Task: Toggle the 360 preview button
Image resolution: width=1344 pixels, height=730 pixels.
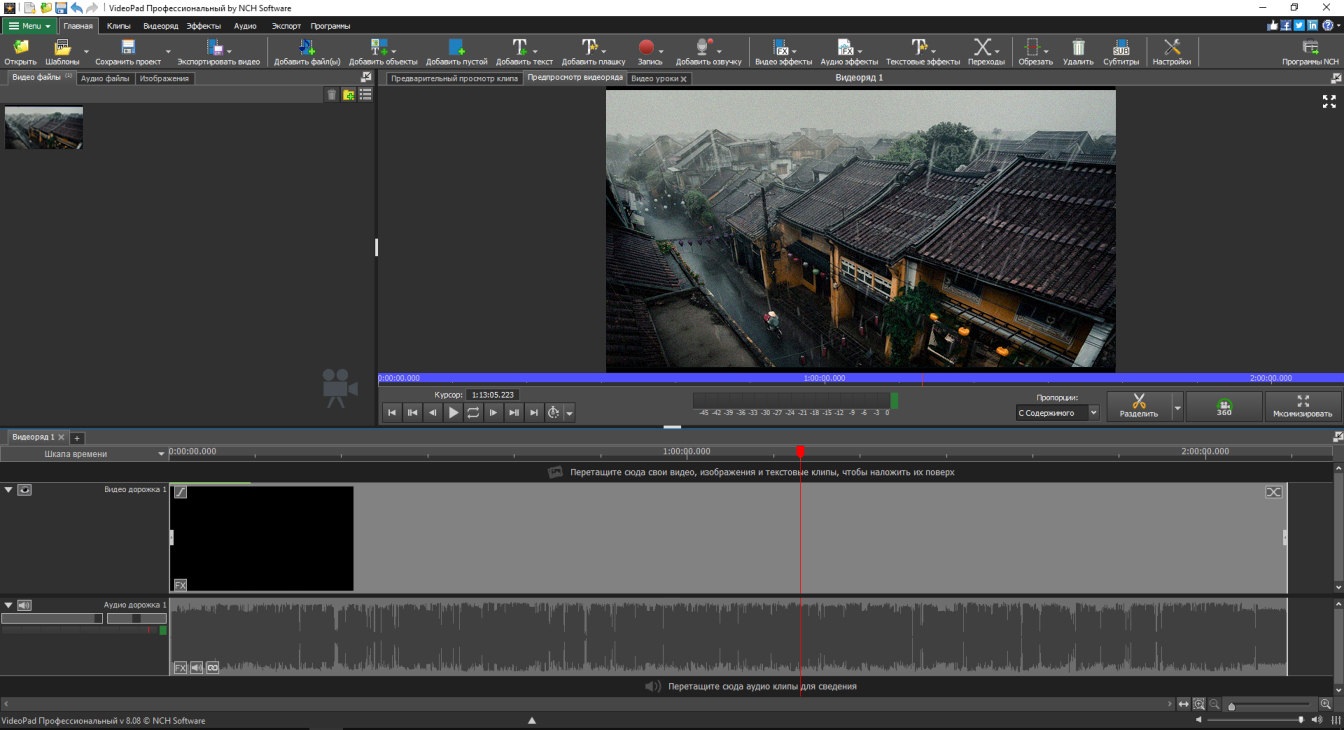Action: click(x=1224, y=407)
